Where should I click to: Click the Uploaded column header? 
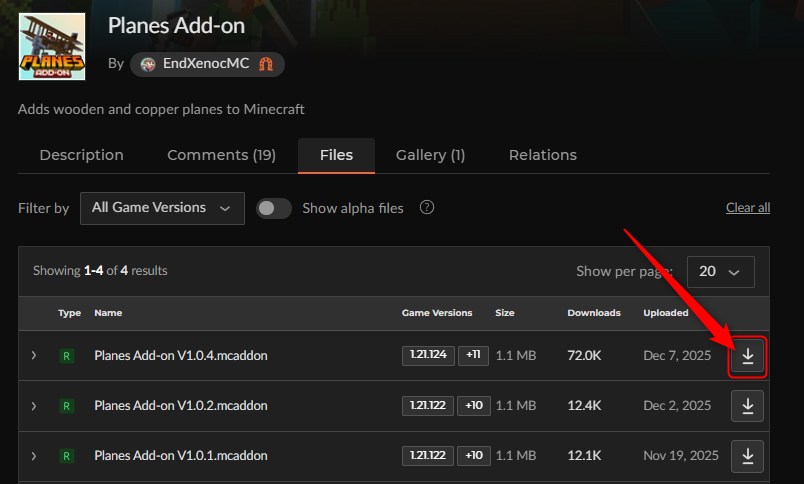[666, 313]
